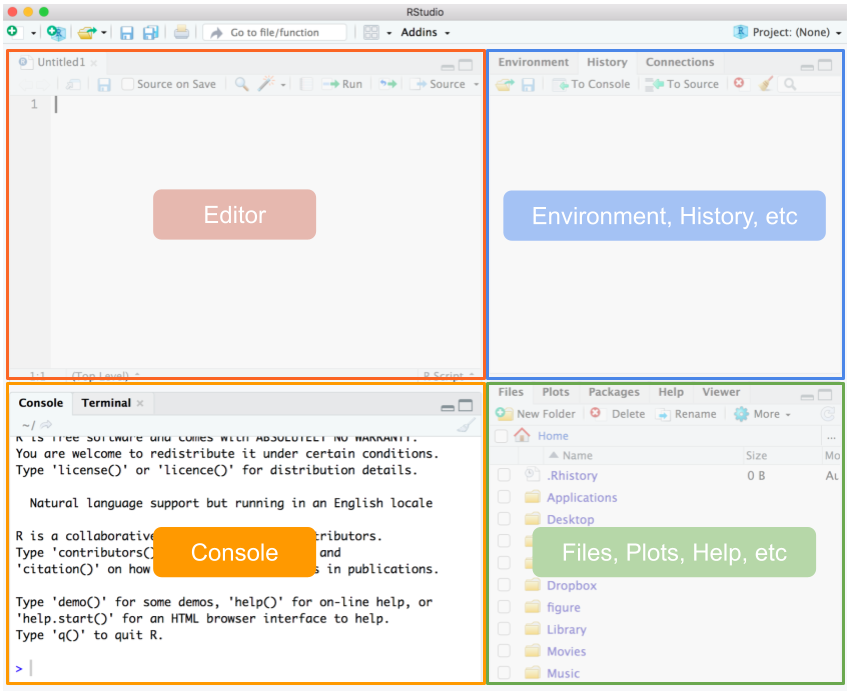Clear all history with the broom icon
Viewport: 850px width, 695px height.
[x=765, y=83]
